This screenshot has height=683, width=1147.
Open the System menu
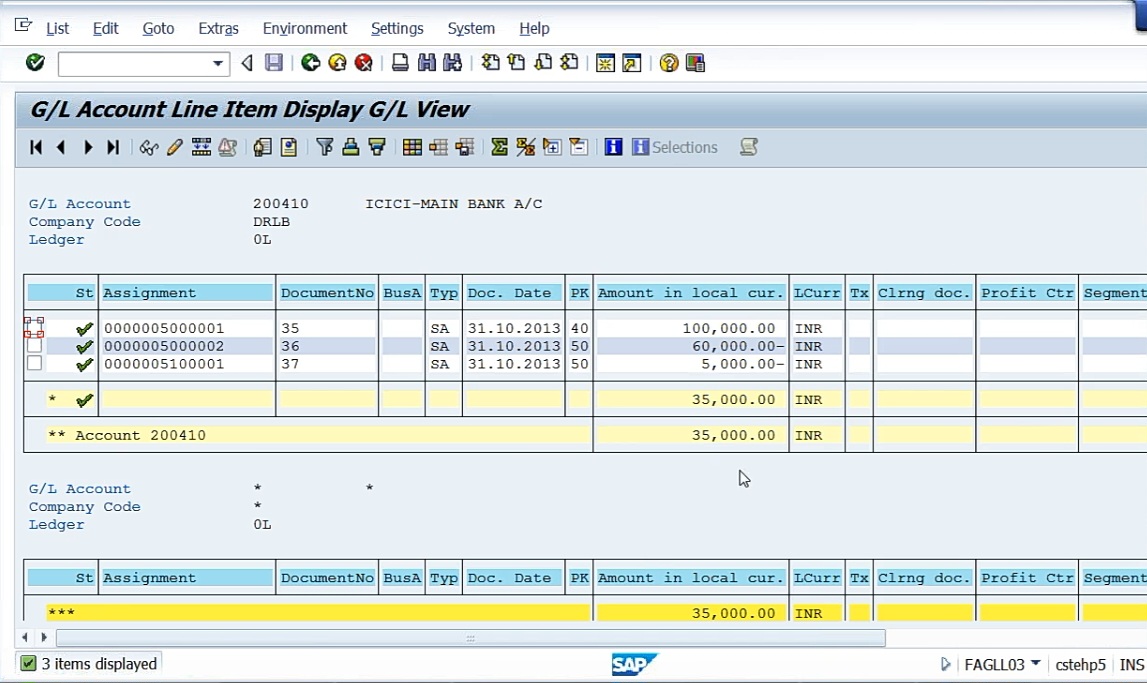(471, 29)
